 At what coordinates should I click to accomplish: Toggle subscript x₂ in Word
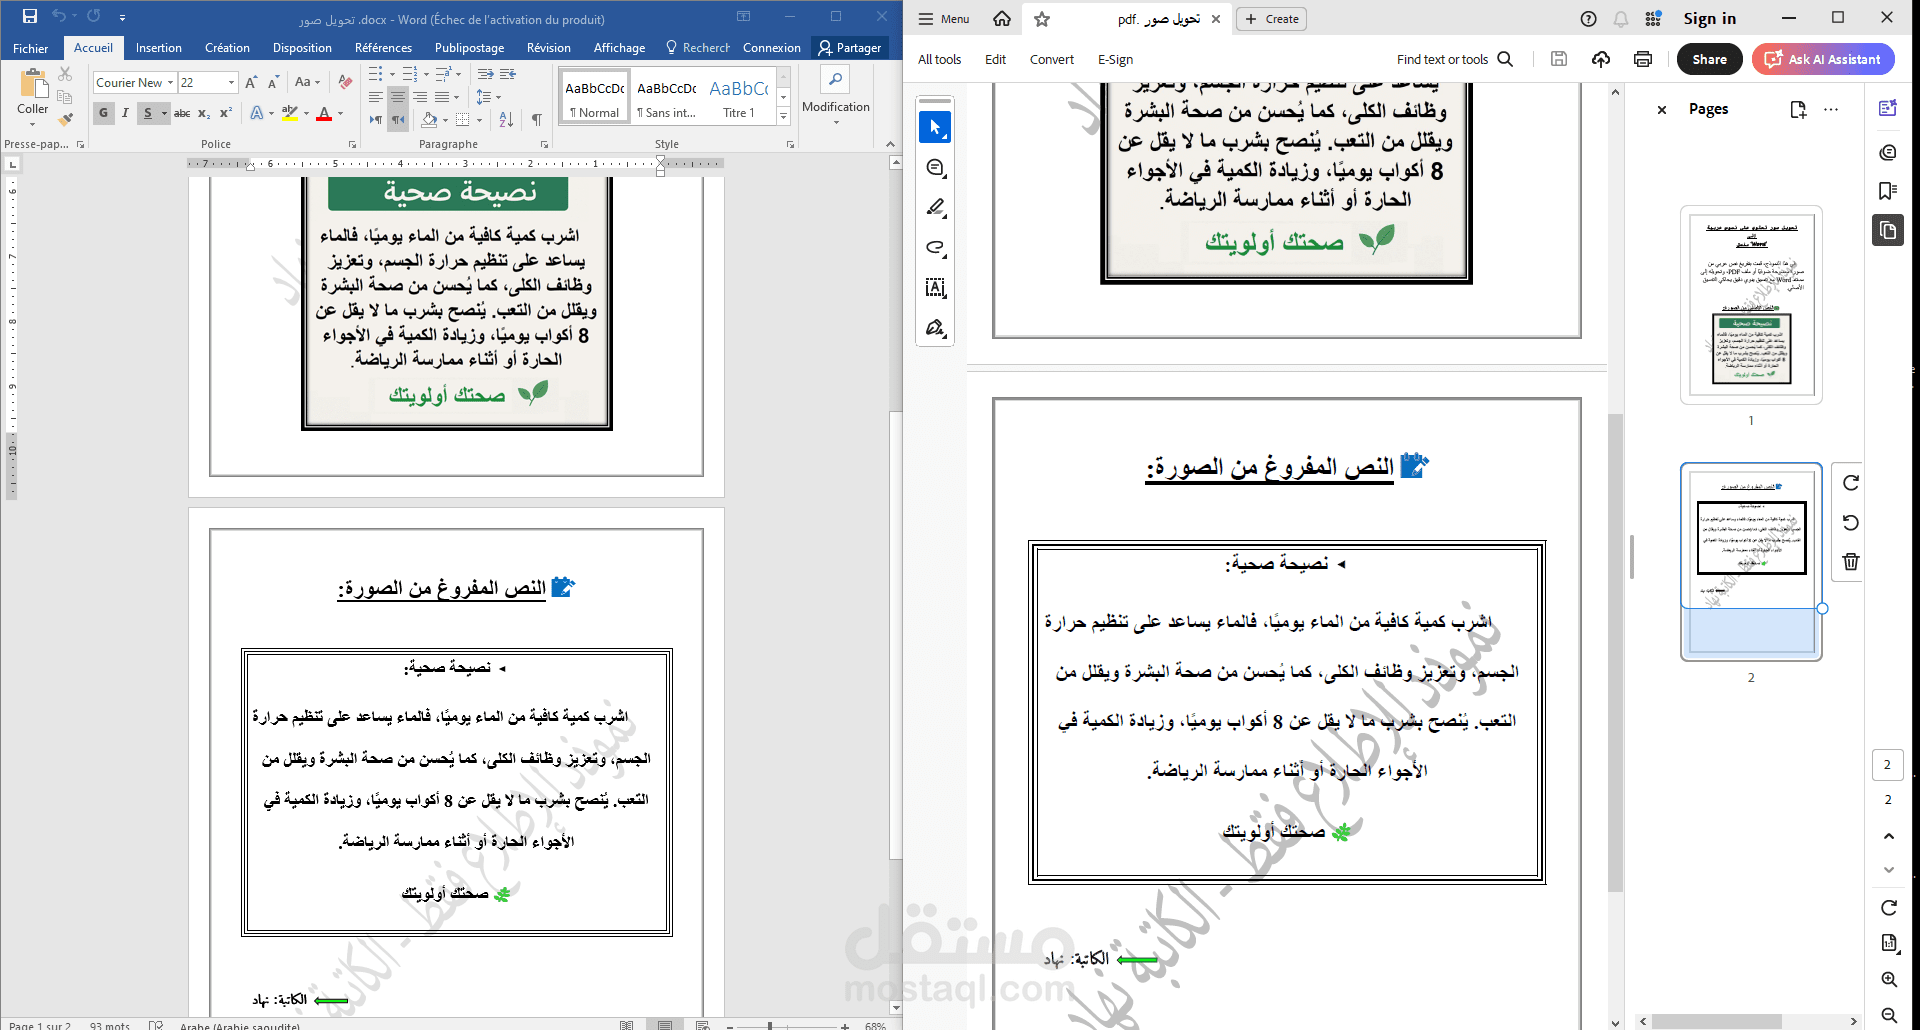point(204,113)
